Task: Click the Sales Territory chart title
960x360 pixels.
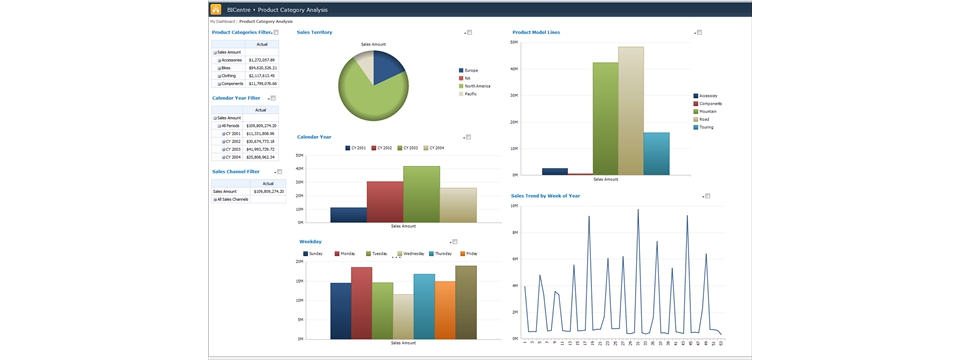Action: coord(315,32)
